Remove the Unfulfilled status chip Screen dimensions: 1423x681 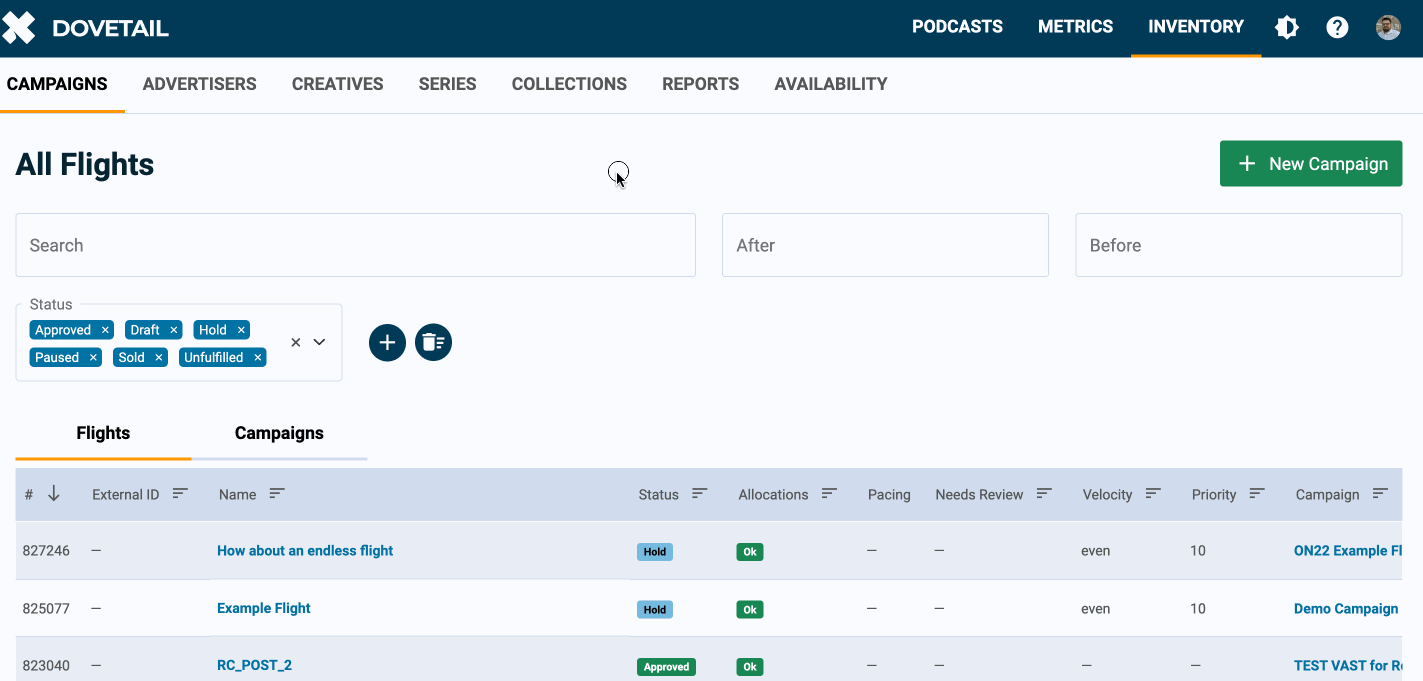click(257, 357)
